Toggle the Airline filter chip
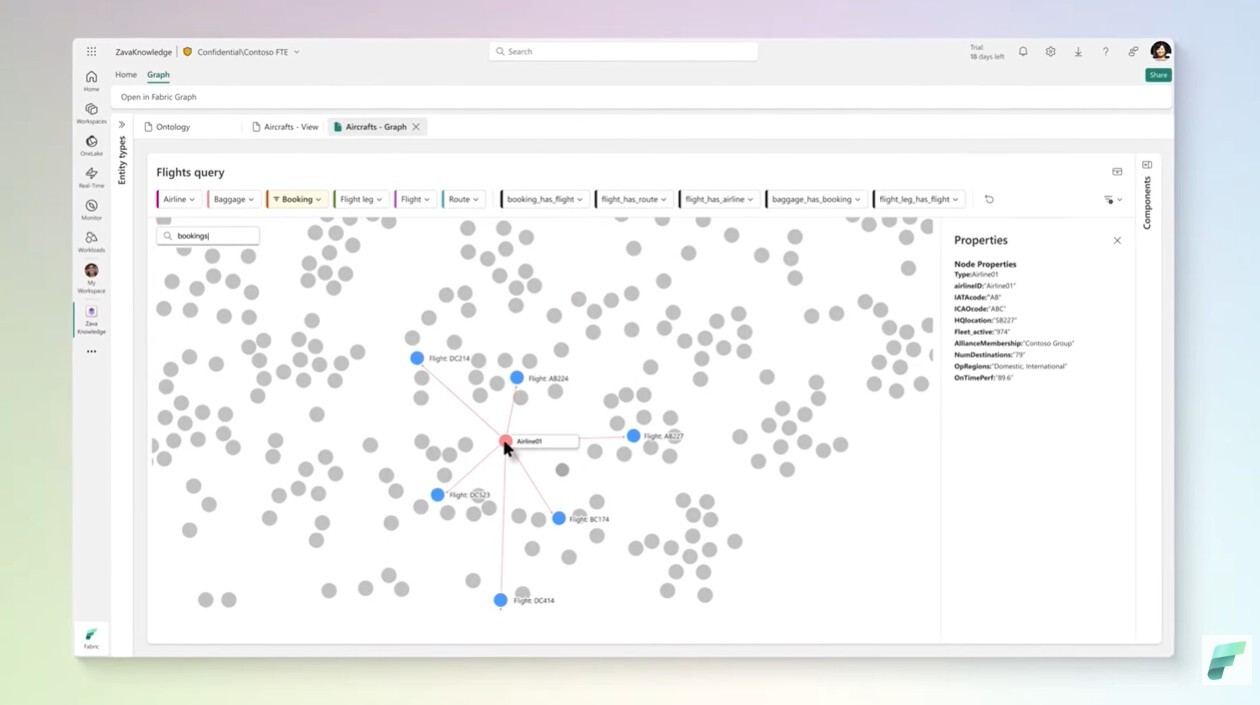 [x=177, y=199]
